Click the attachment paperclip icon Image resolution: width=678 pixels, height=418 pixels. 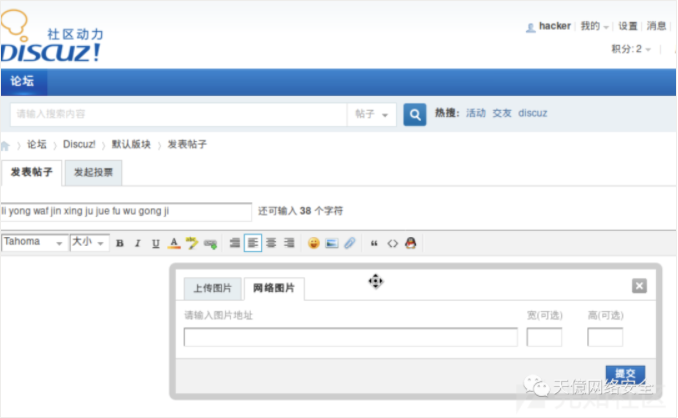349,243
